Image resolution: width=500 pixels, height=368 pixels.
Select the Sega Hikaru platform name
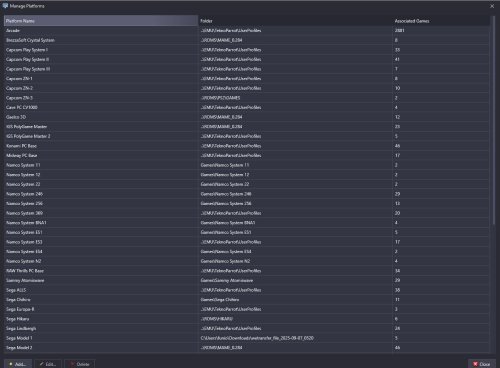tap(17, 319)
